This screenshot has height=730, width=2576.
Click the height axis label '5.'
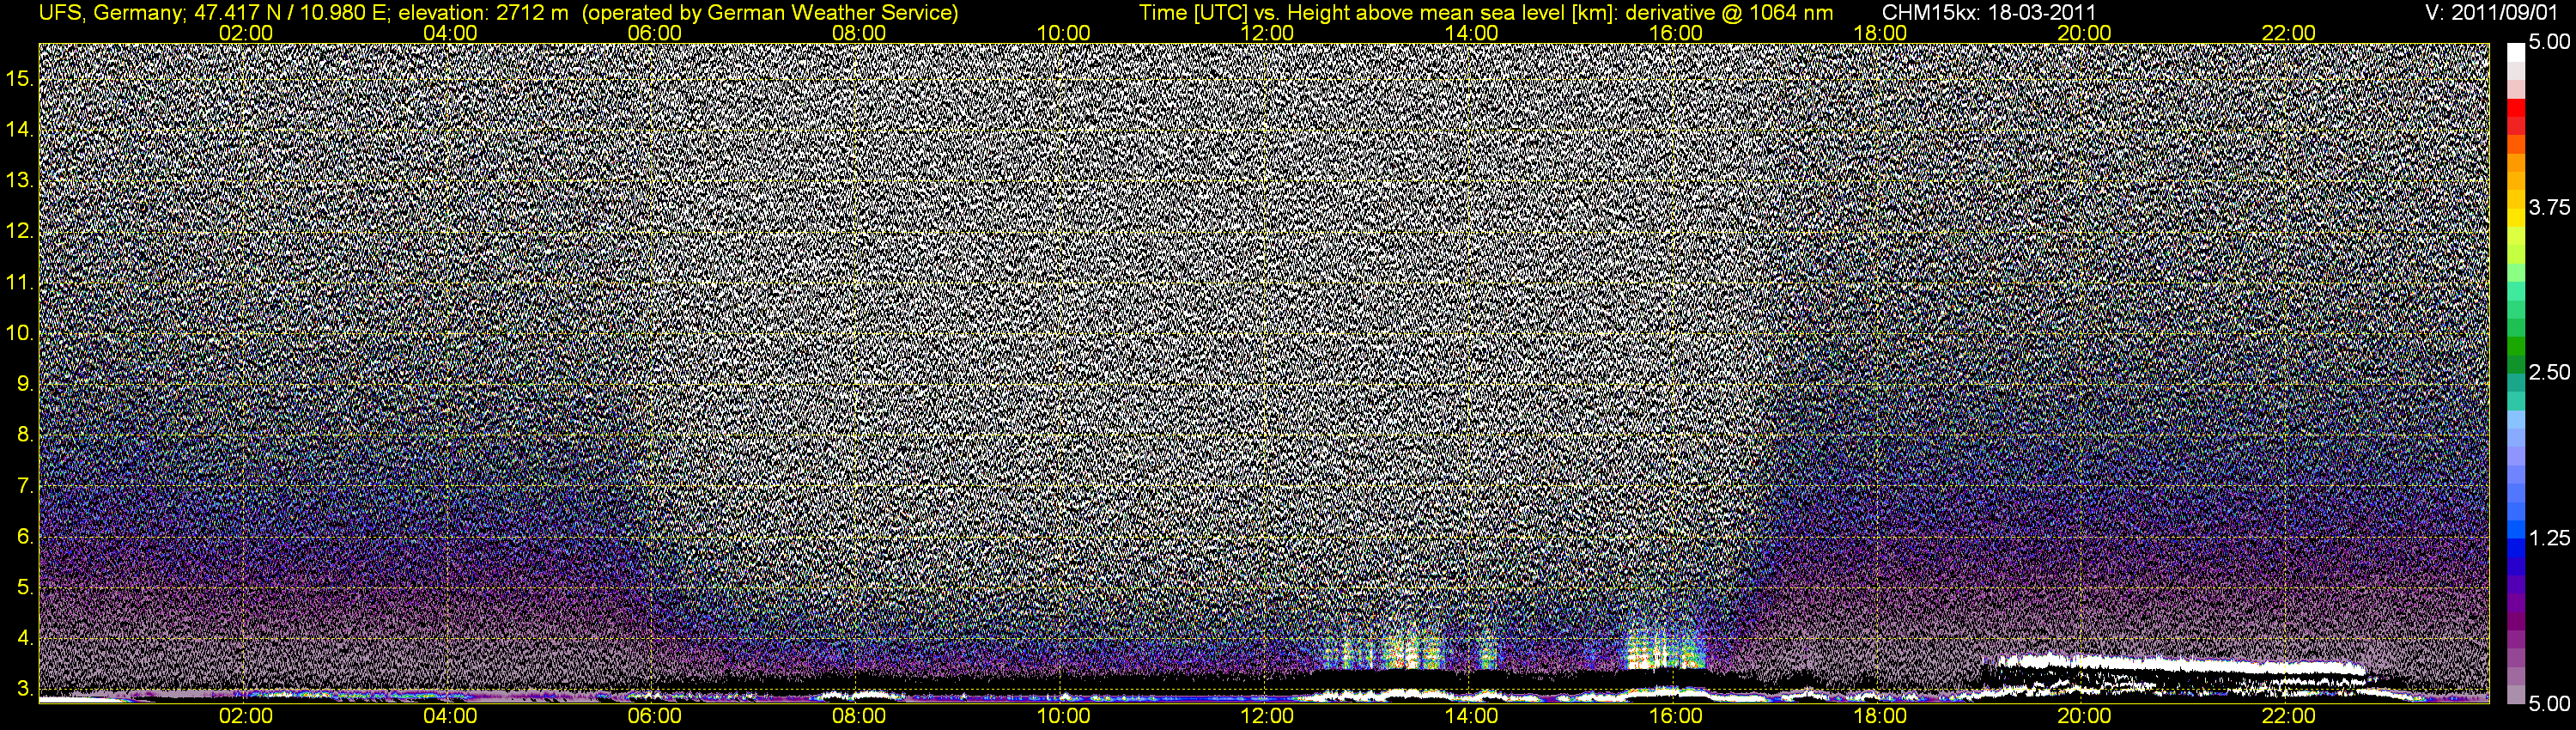[25, 587]
